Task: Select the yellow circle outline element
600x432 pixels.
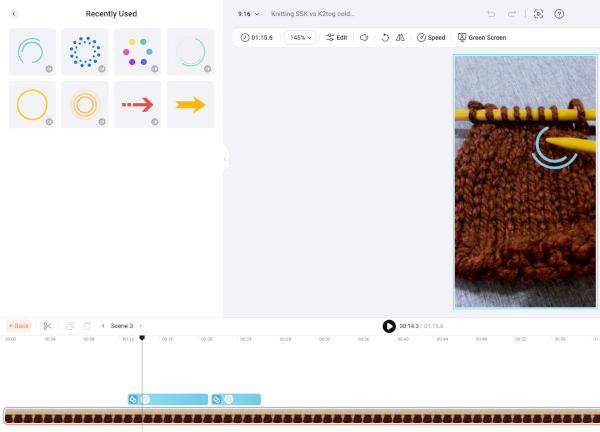Action: [32, 104]
